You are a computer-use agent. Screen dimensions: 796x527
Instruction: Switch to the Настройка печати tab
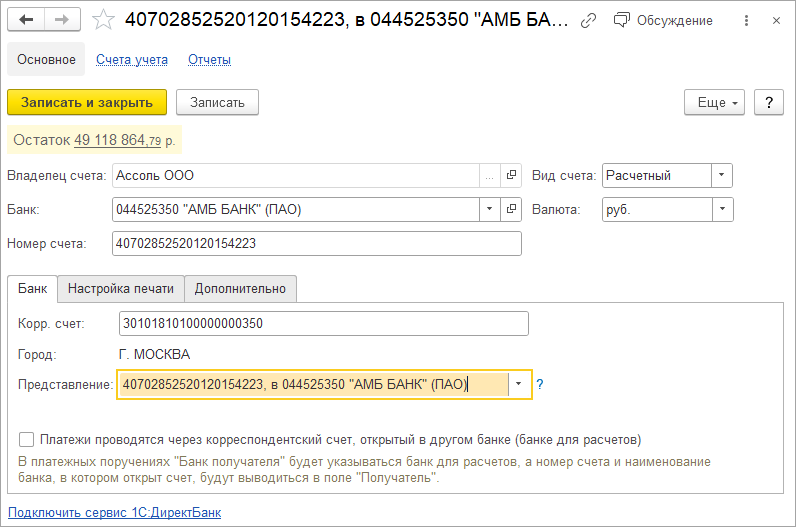120,289
